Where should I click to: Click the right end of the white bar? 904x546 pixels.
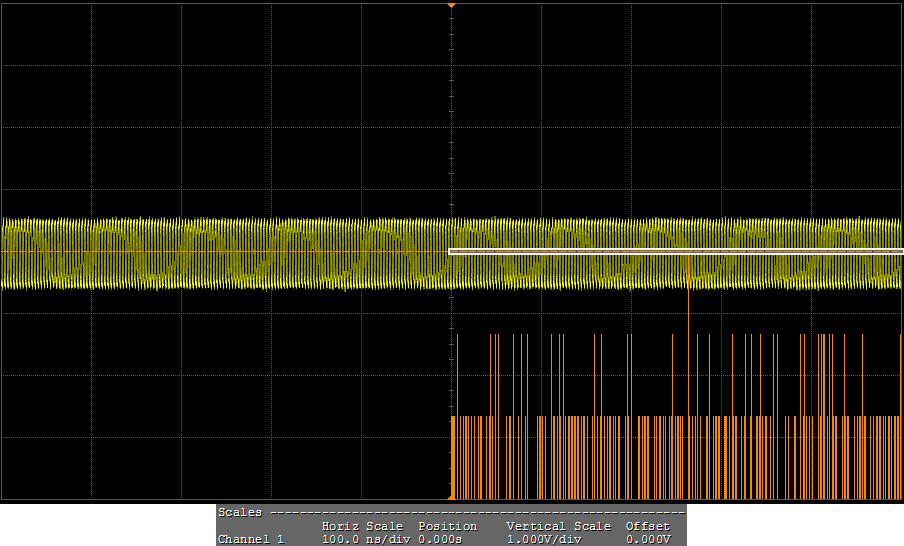899,252
